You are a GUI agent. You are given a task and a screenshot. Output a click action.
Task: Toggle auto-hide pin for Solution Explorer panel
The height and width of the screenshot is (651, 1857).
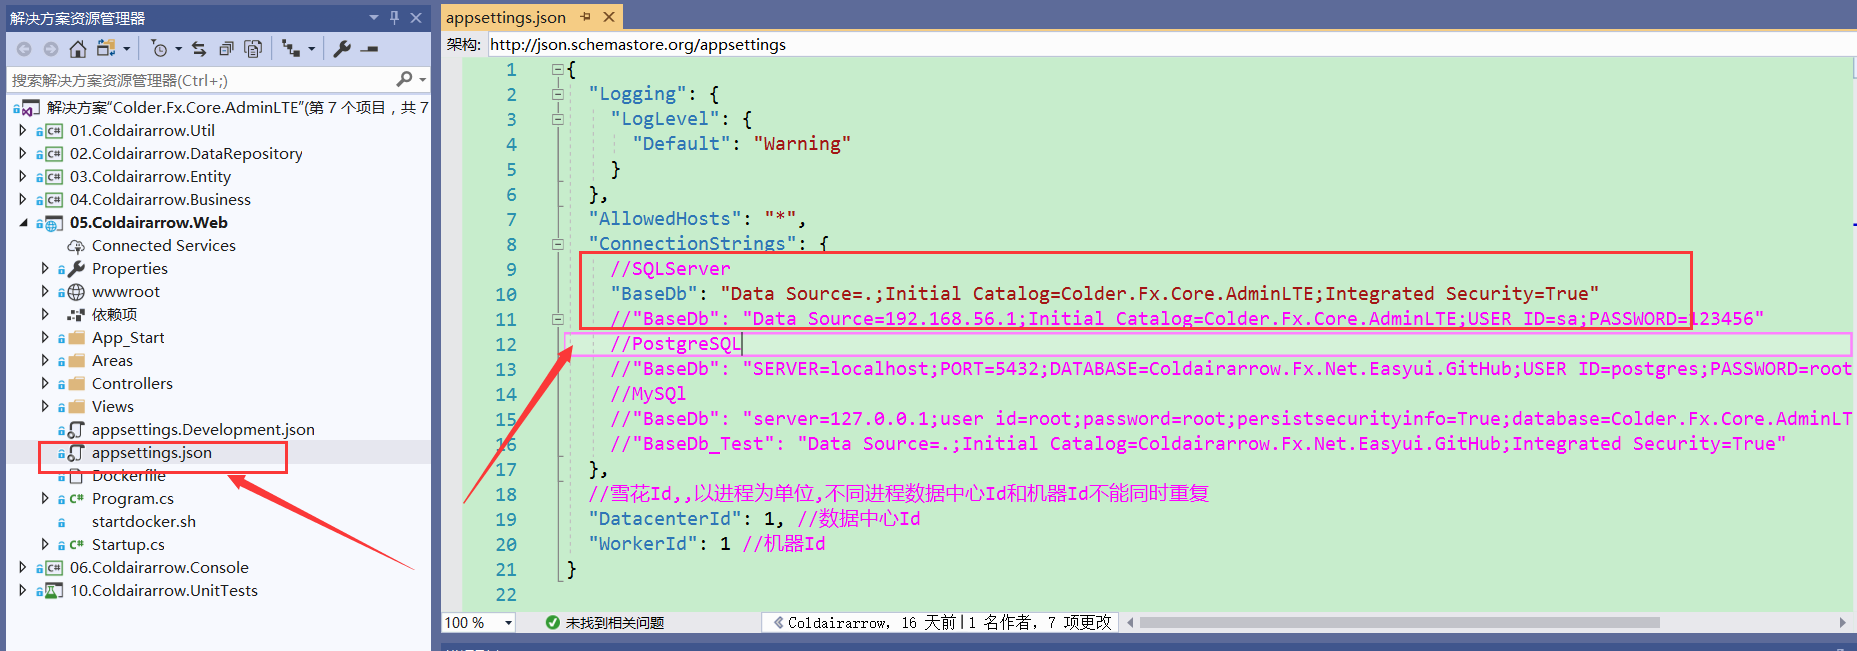394,17
